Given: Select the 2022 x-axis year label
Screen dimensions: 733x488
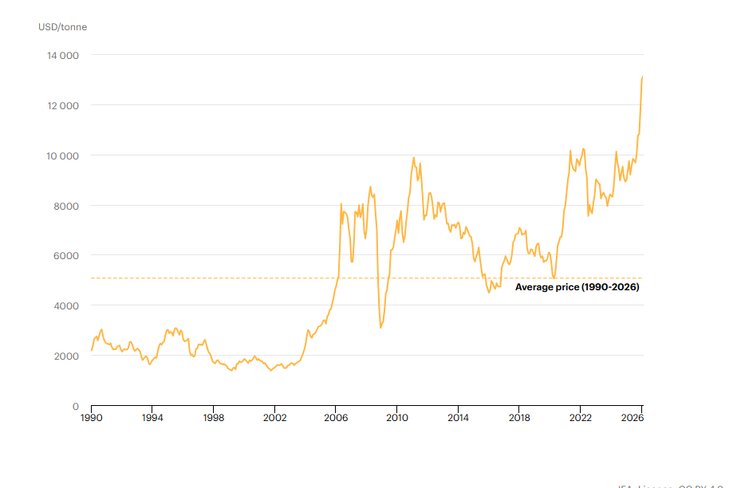Looking at the screenshot, I should click(580, 418).
